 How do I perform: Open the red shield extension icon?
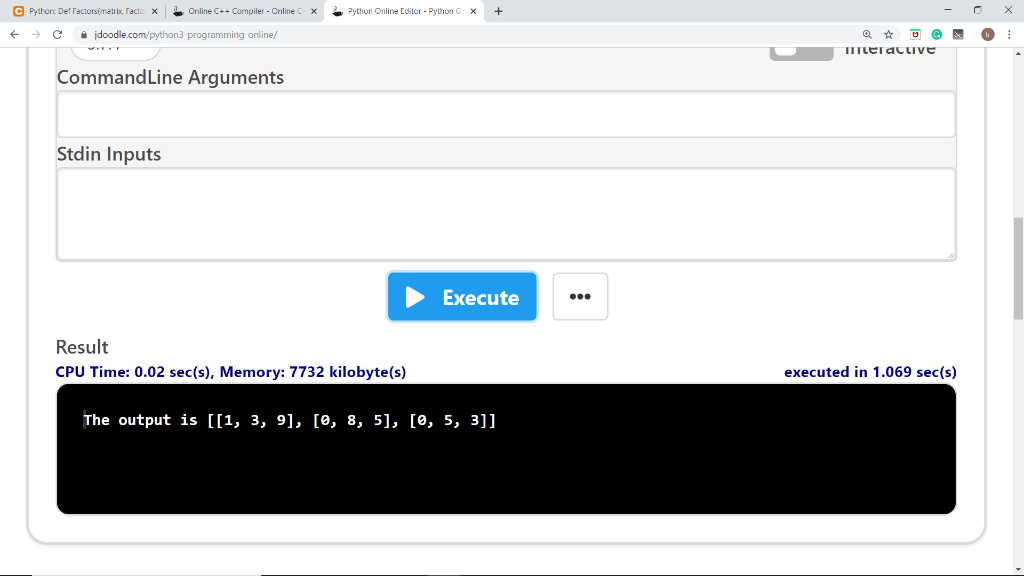(x=915, y=35)
